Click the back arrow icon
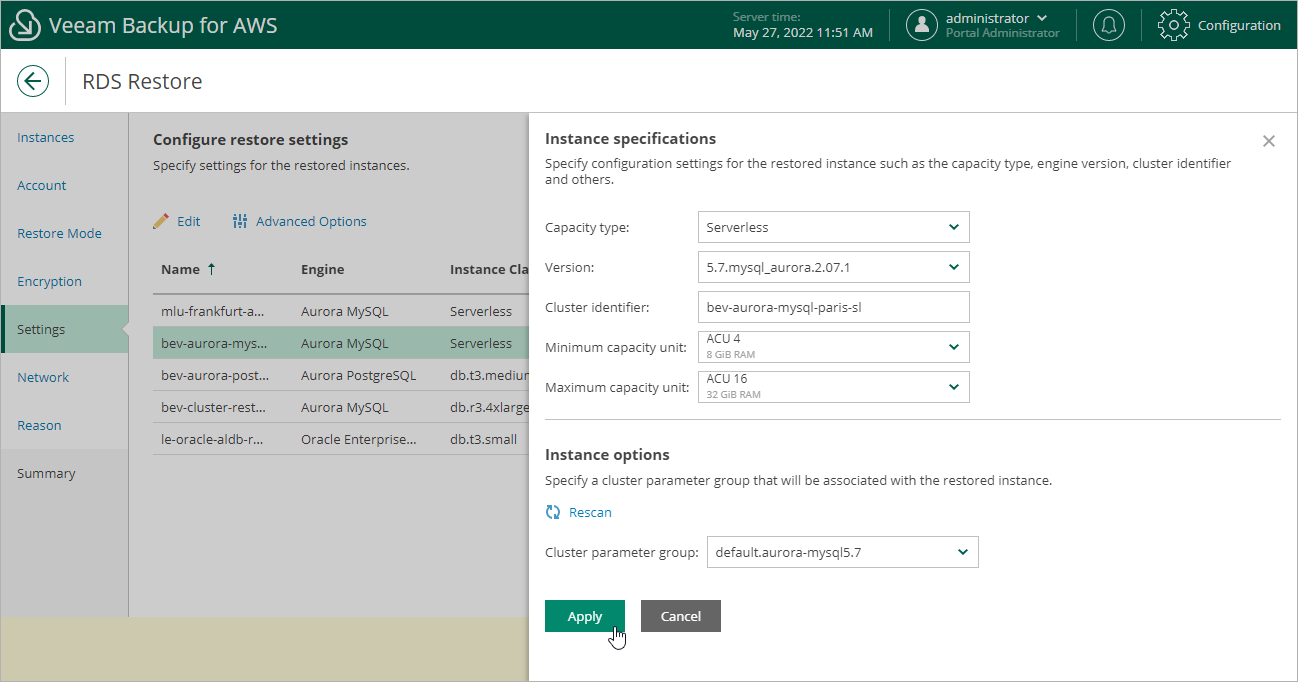 pos(33,81)
